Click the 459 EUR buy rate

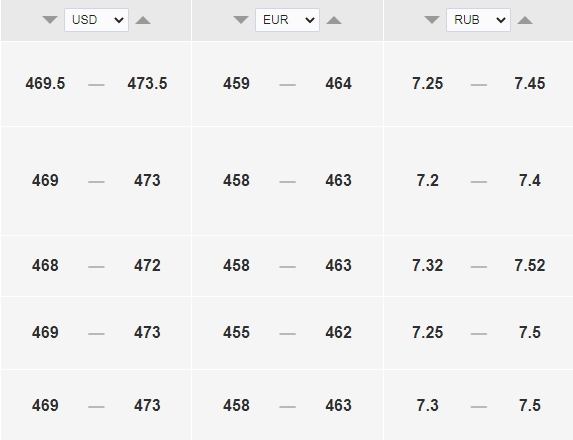tap(236, 84)
